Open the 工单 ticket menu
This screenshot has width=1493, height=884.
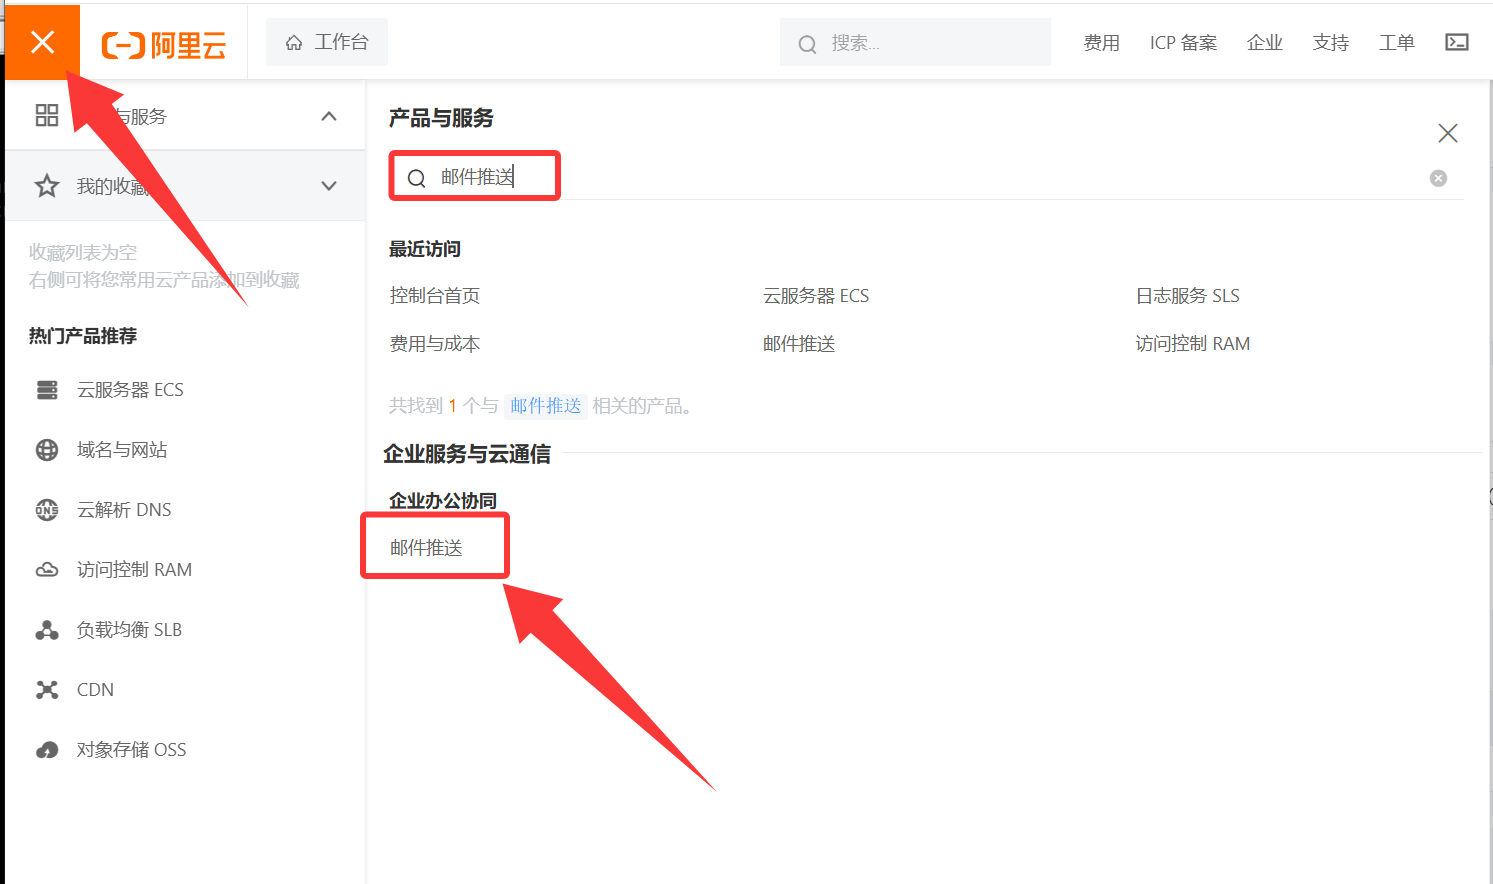[1396, 43]
